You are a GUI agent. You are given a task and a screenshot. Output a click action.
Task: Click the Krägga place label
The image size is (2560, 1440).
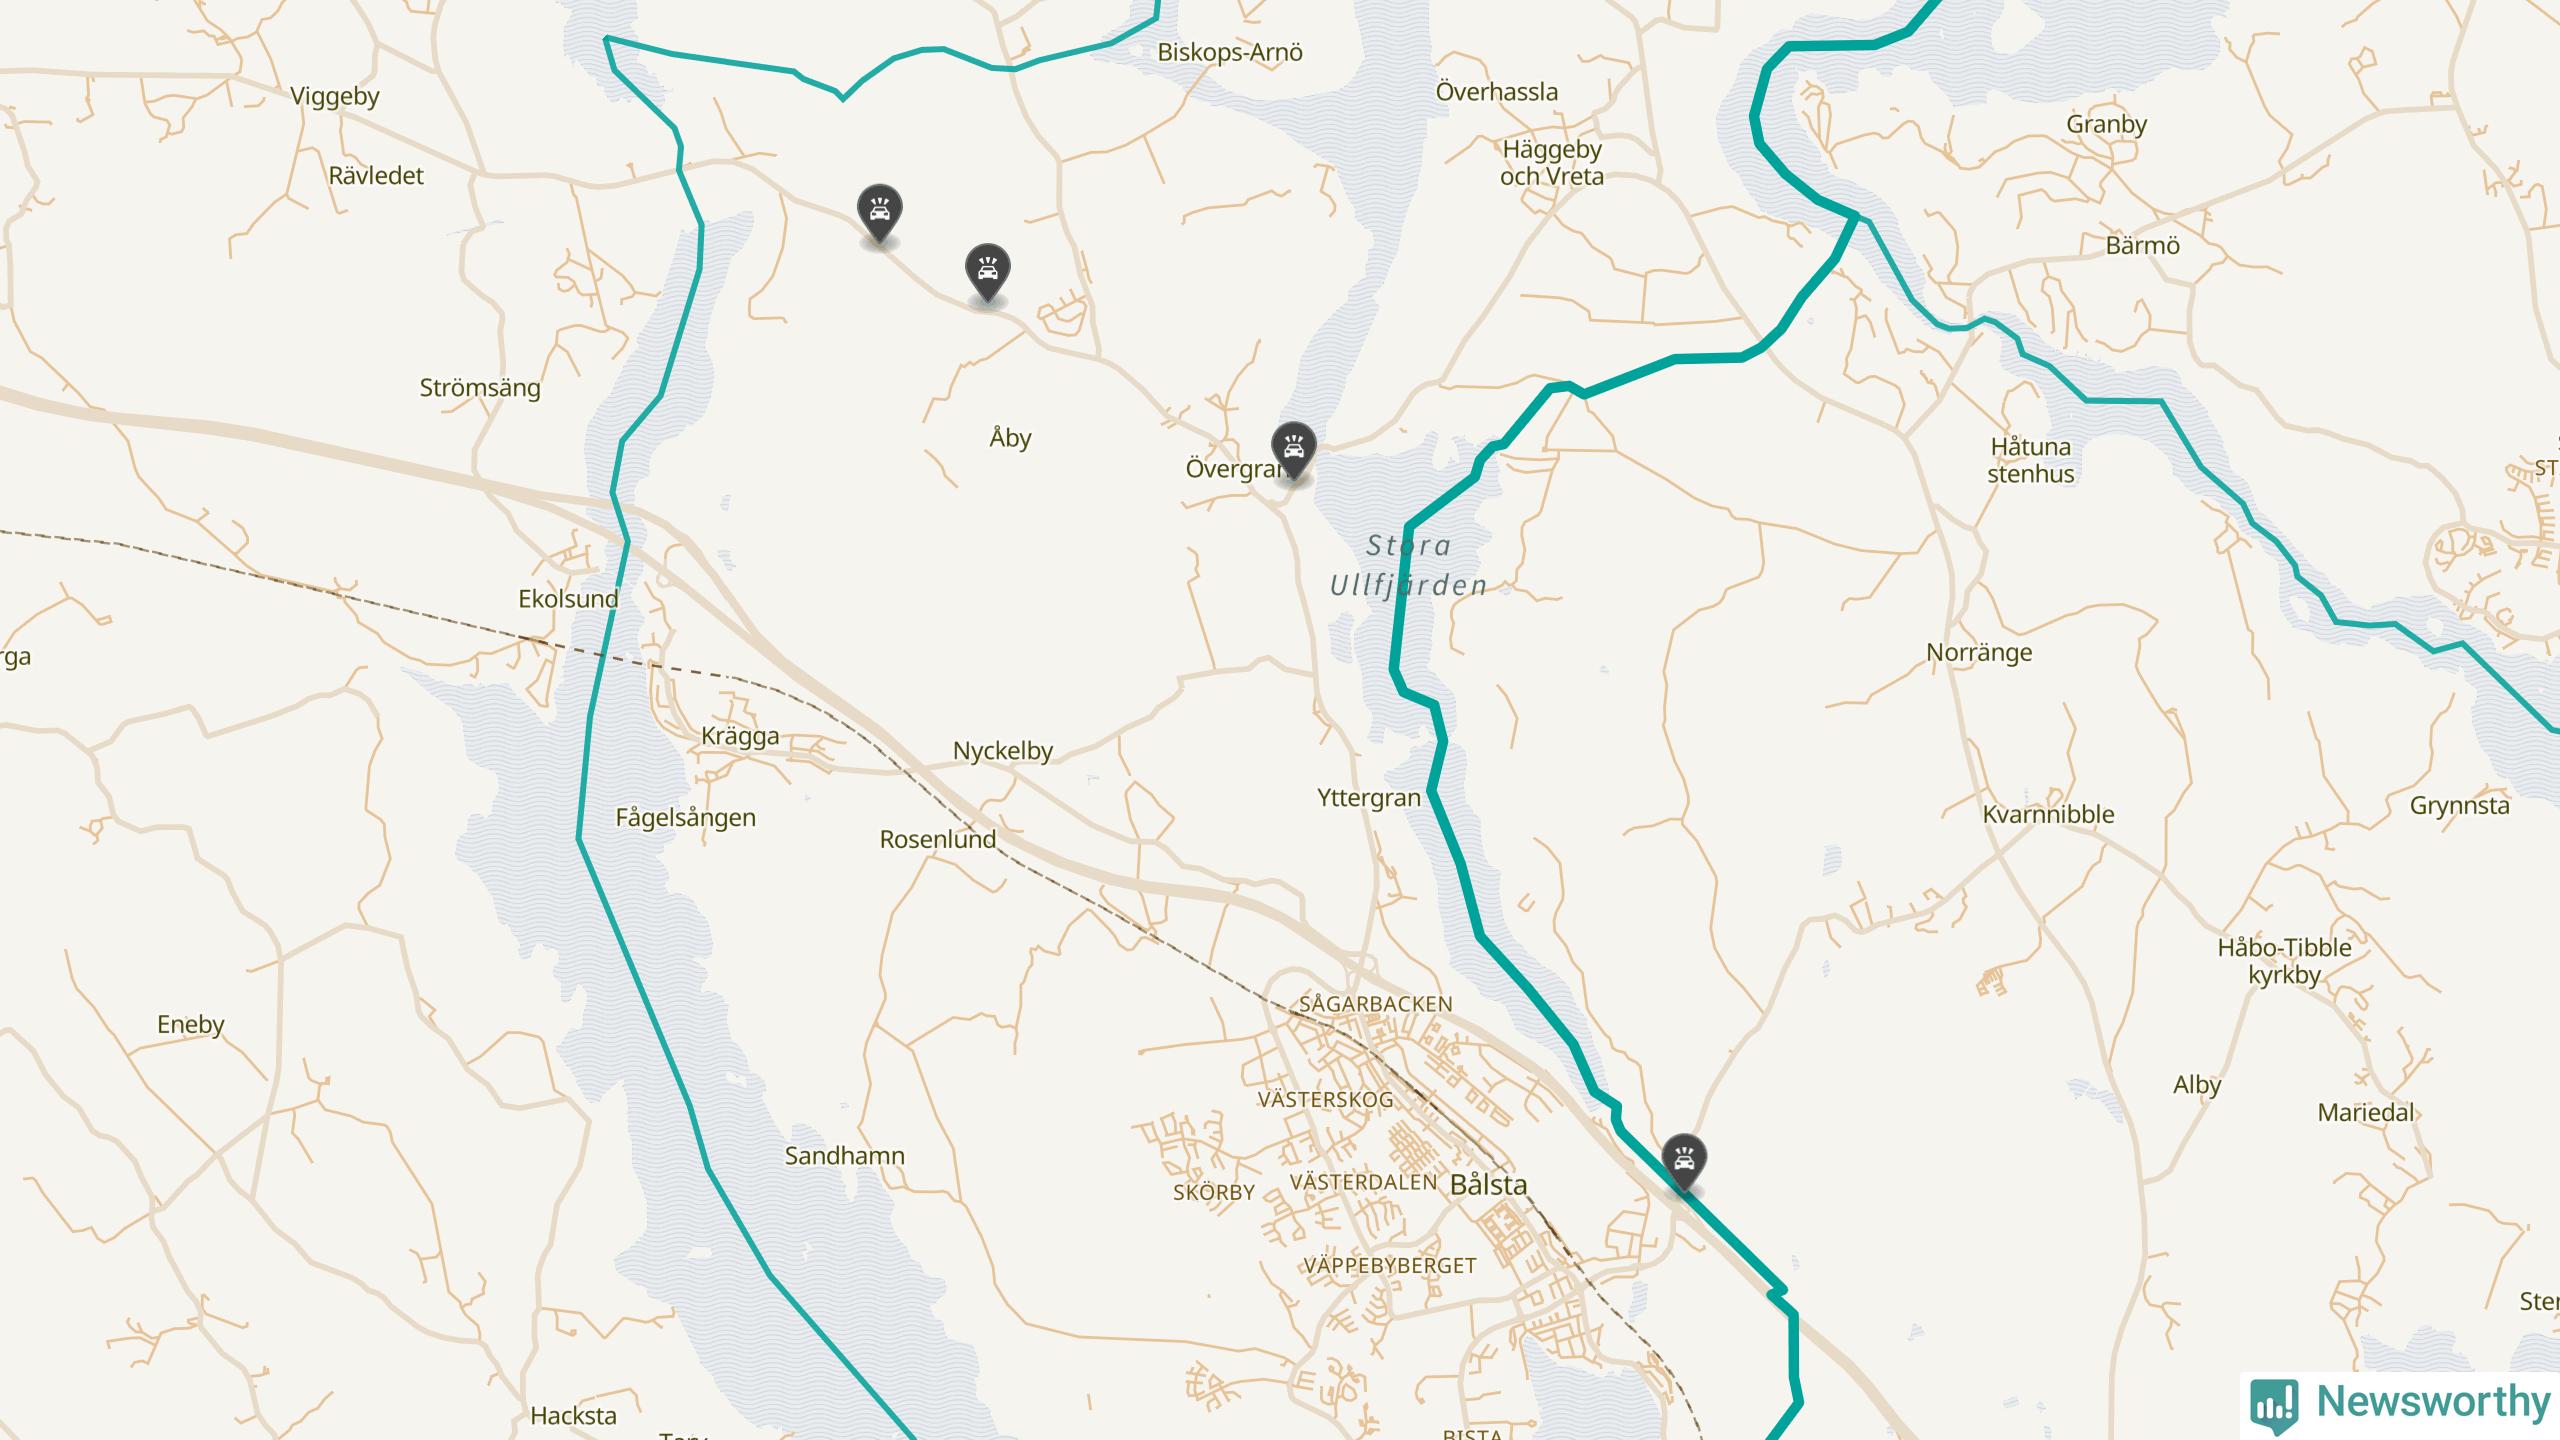click(x=740, y=737)
